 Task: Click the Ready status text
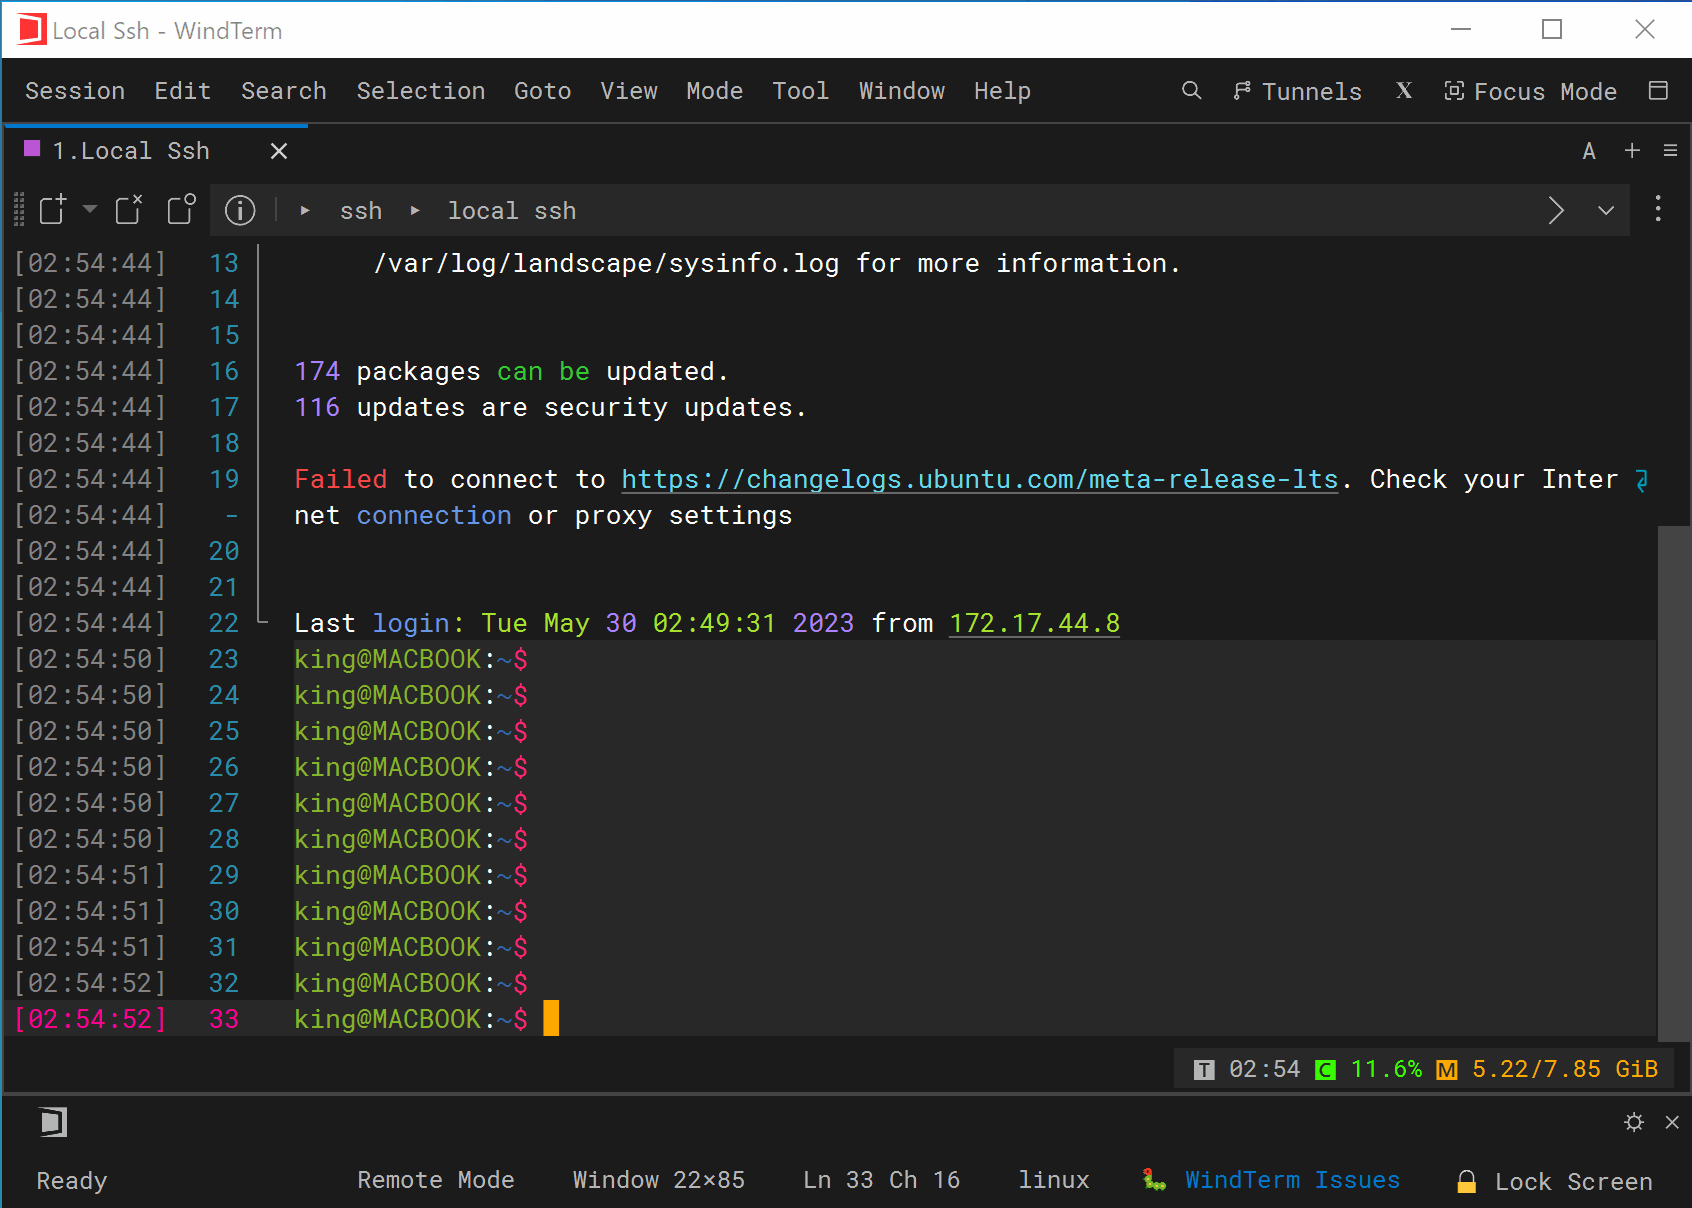tap(72, 1182)
